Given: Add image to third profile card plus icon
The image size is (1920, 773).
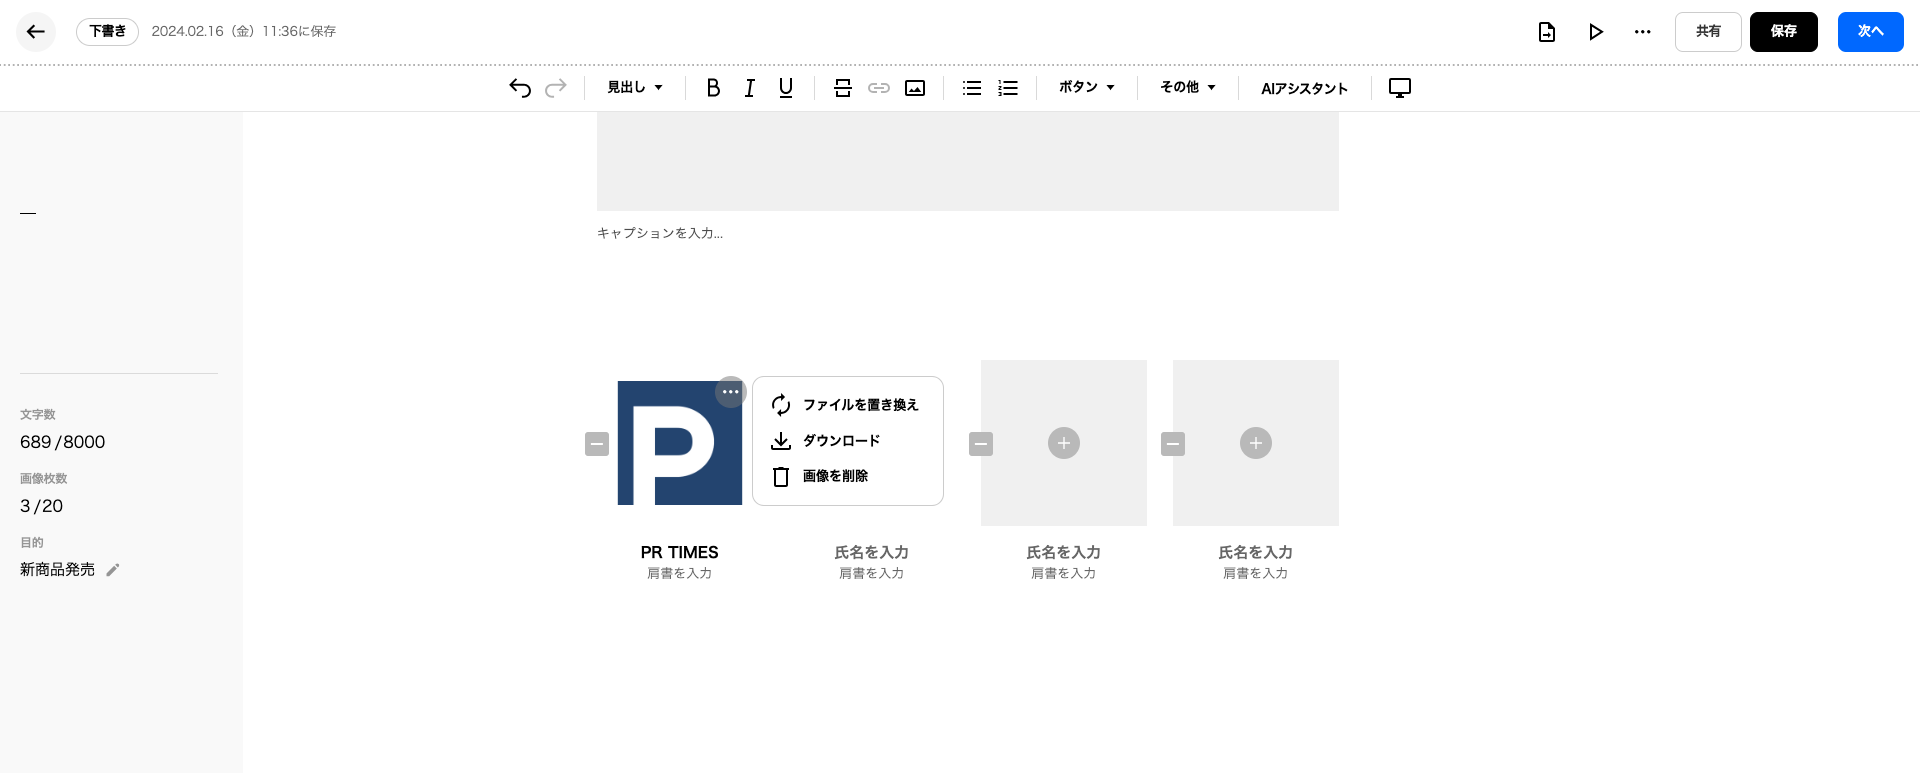Looking at the screenshot, I should (x=1064, y=443).
